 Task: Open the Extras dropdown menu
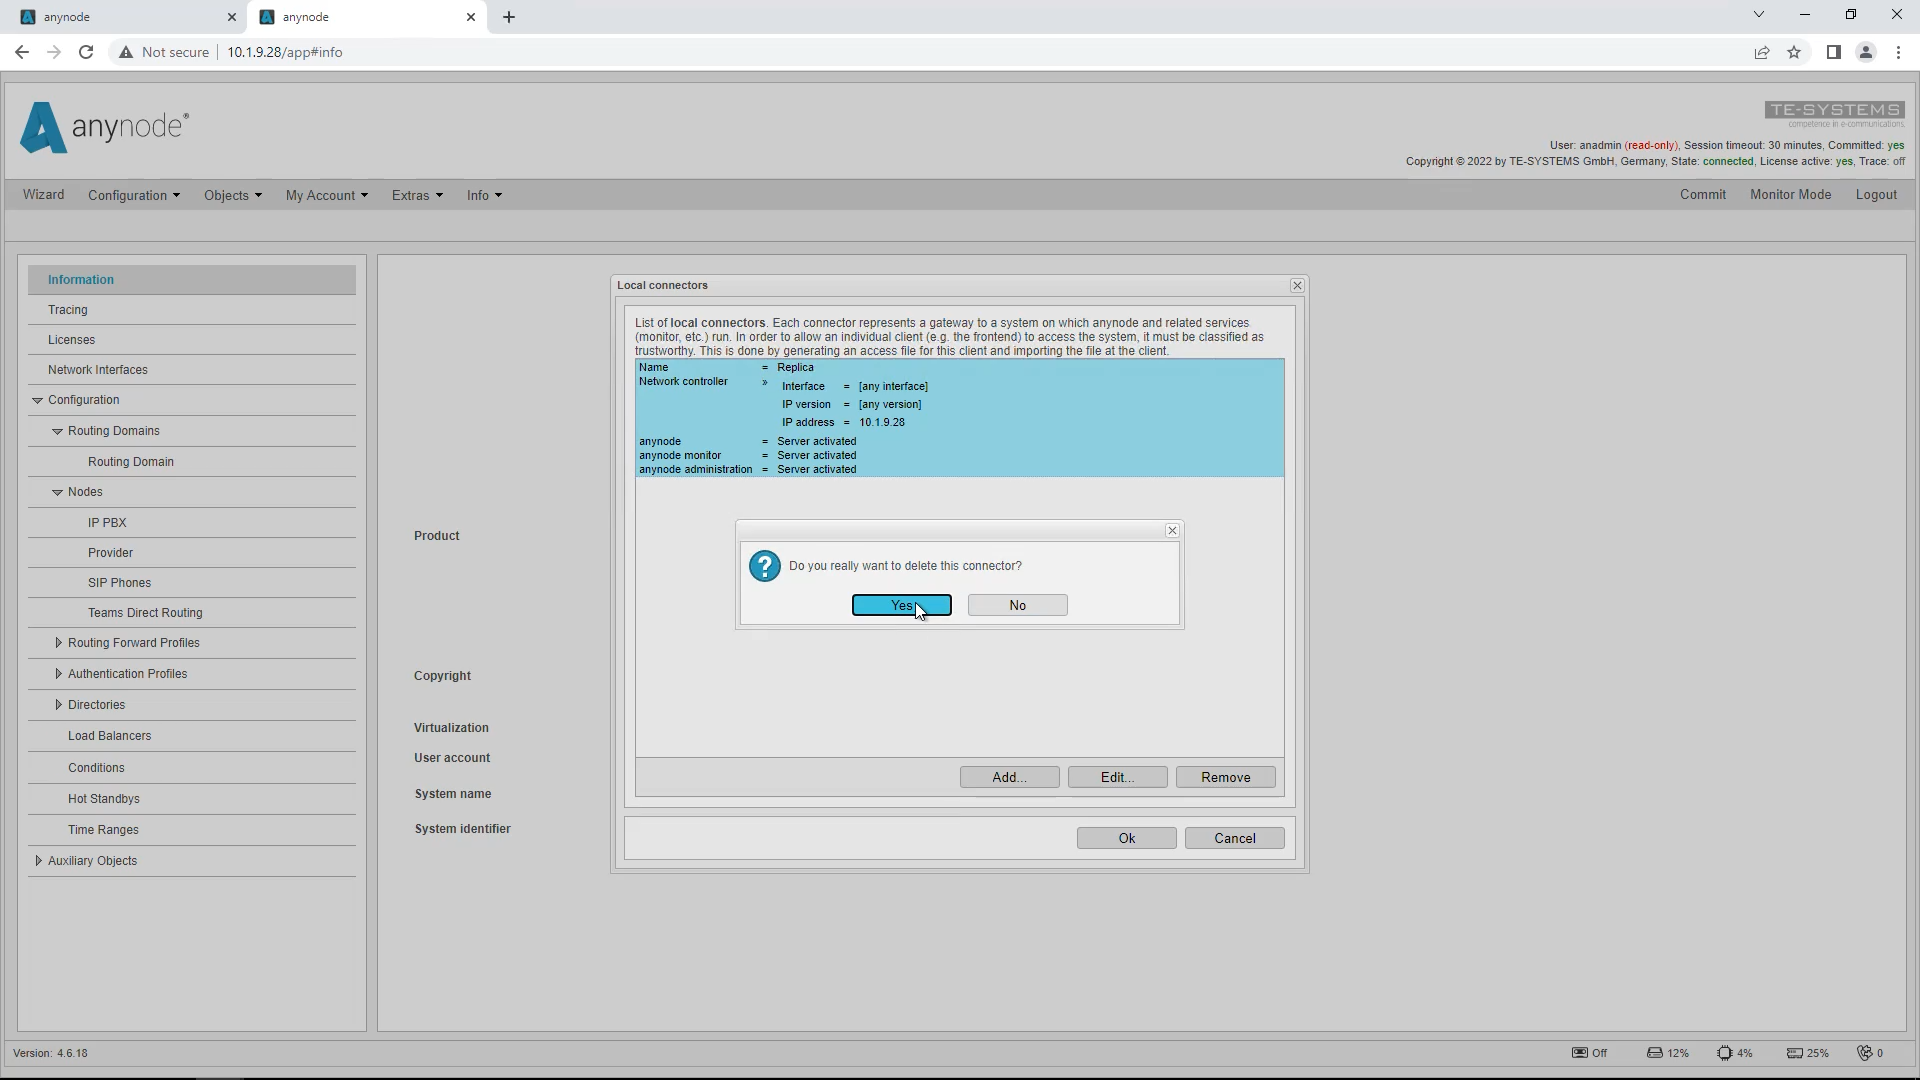click(x=416, y=195)
